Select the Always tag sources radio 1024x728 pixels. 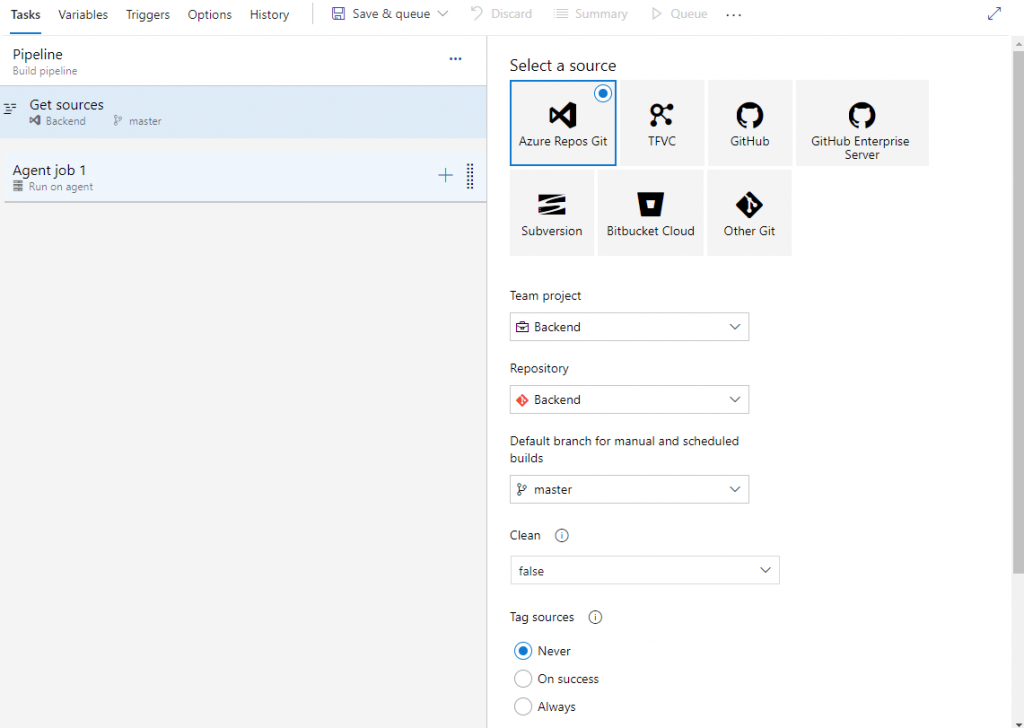[x=522, y=706]
